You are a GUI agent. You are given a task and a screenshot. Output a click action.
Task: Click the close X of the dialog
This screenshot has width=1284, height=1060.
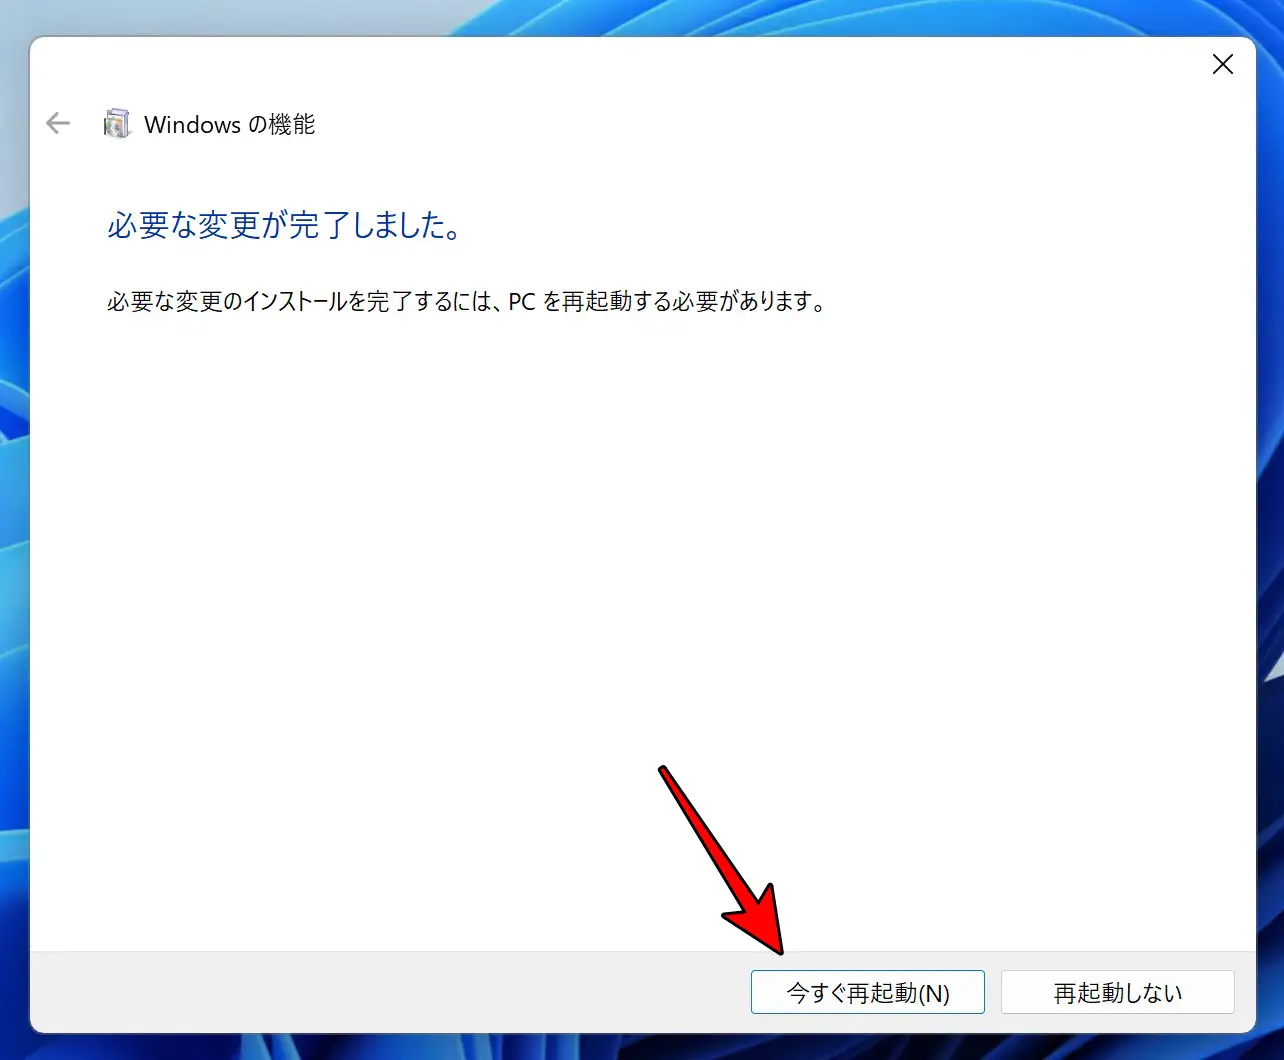tap(1222, 63)
